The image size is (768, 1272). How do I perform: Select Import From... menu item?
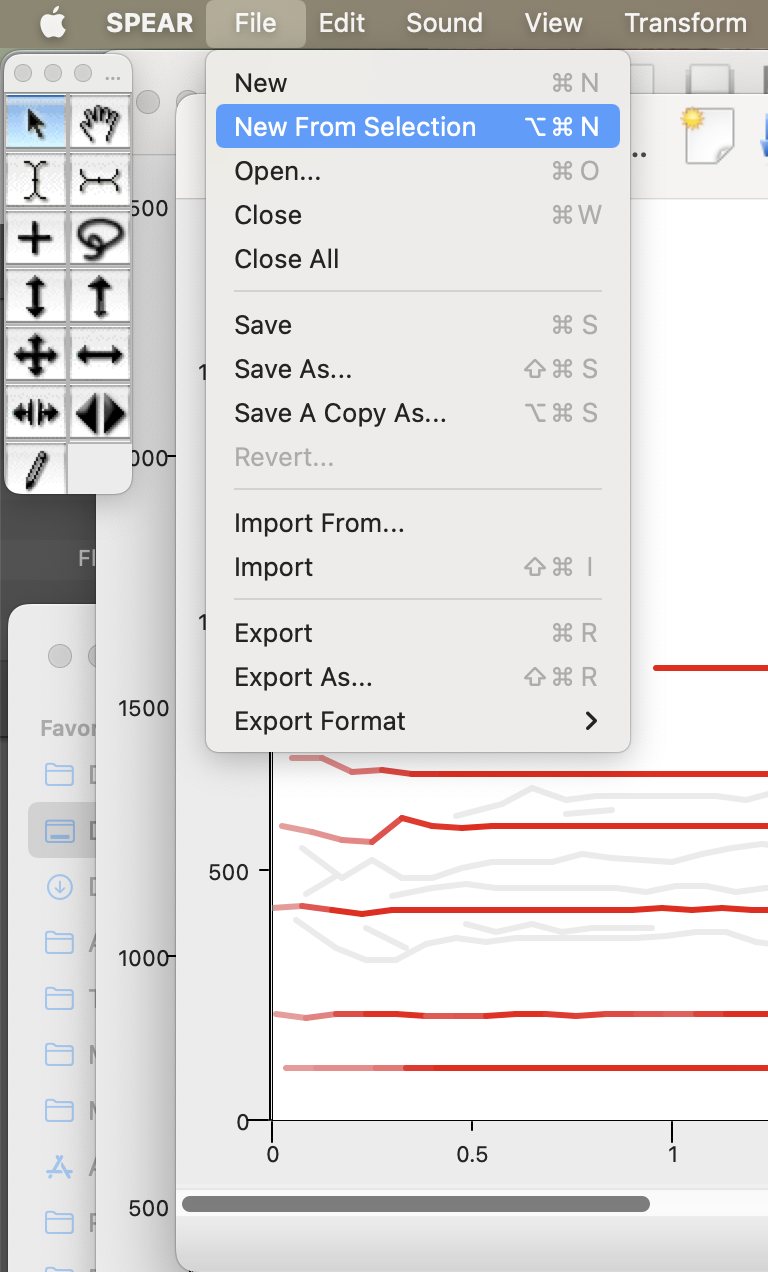[319, 523]
